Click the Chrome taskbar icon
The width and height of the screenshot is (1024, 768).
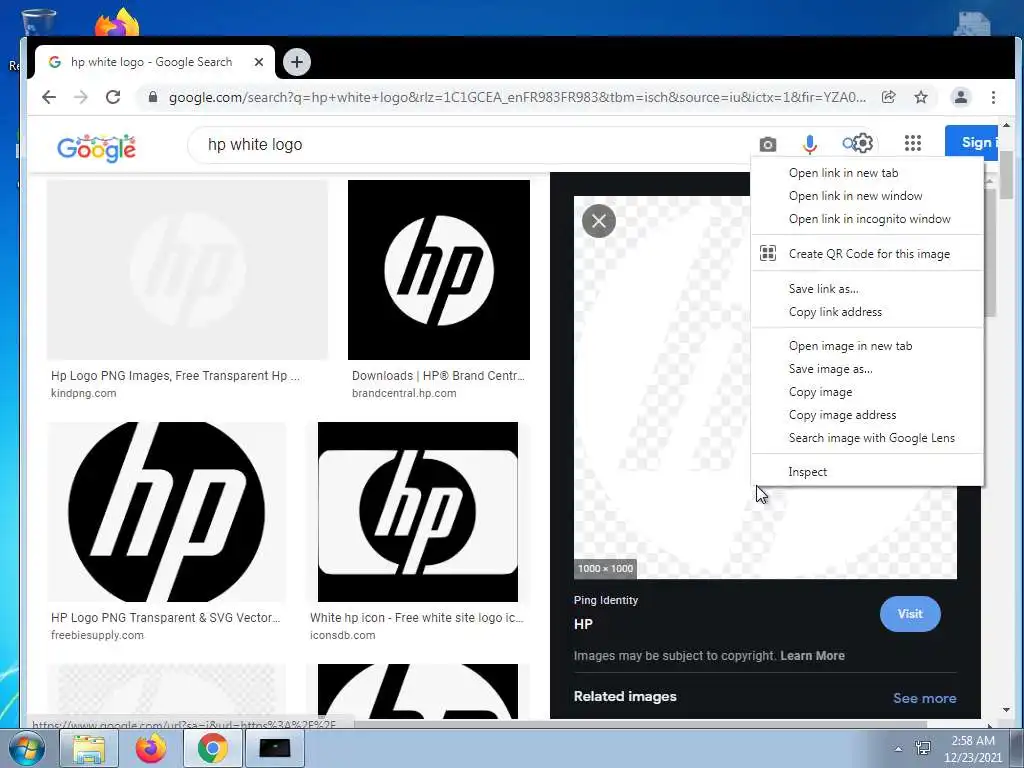point(213,748)
